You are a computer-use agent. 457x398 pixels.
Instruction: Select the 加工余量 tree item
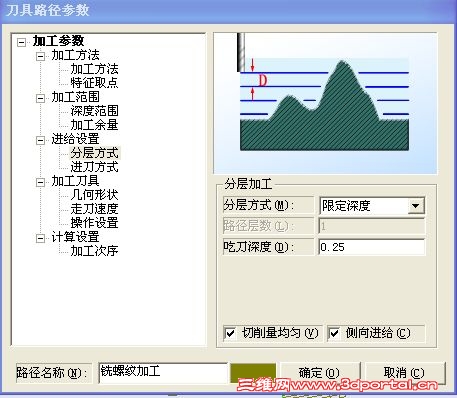[94, 125]
